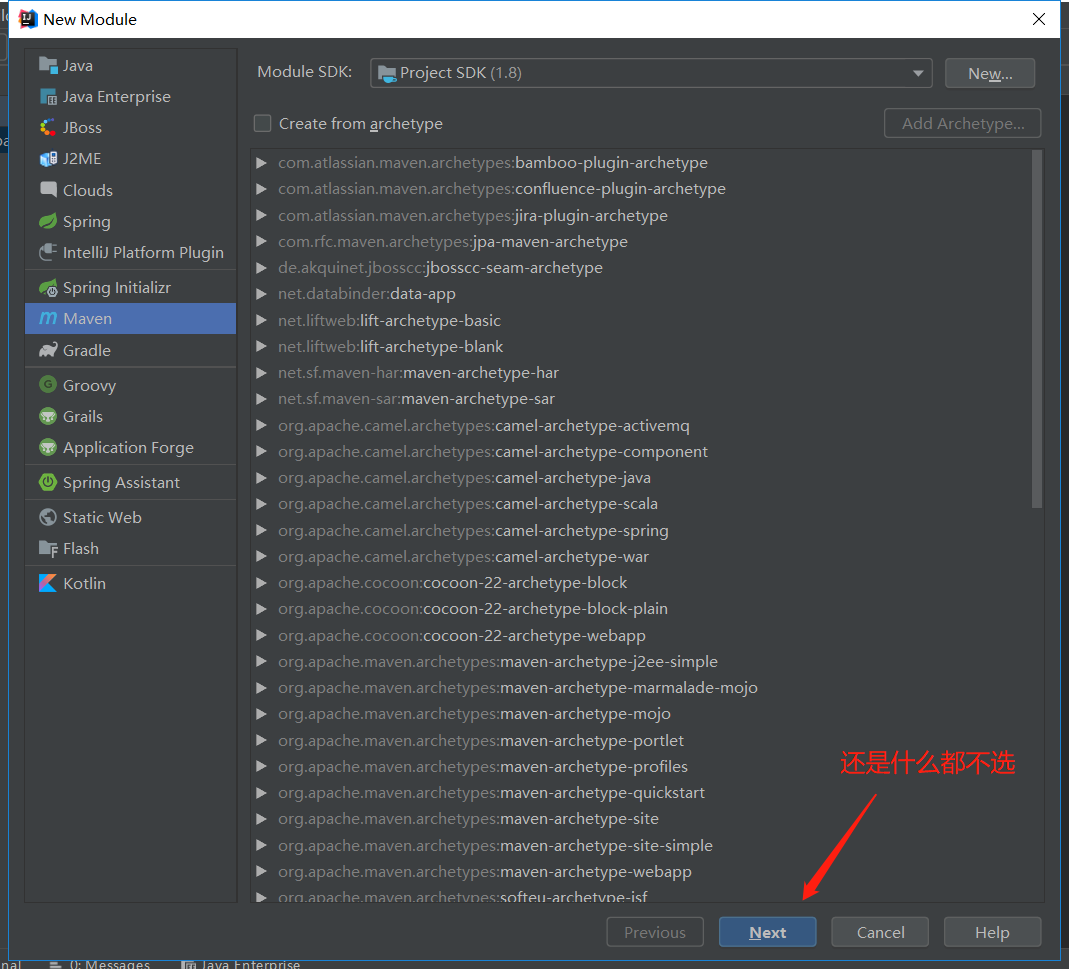This screenshot has width=1069, height=969.
Task: Expand maven-archetype-webapp arrow
Action: click(x=261, y=871)
